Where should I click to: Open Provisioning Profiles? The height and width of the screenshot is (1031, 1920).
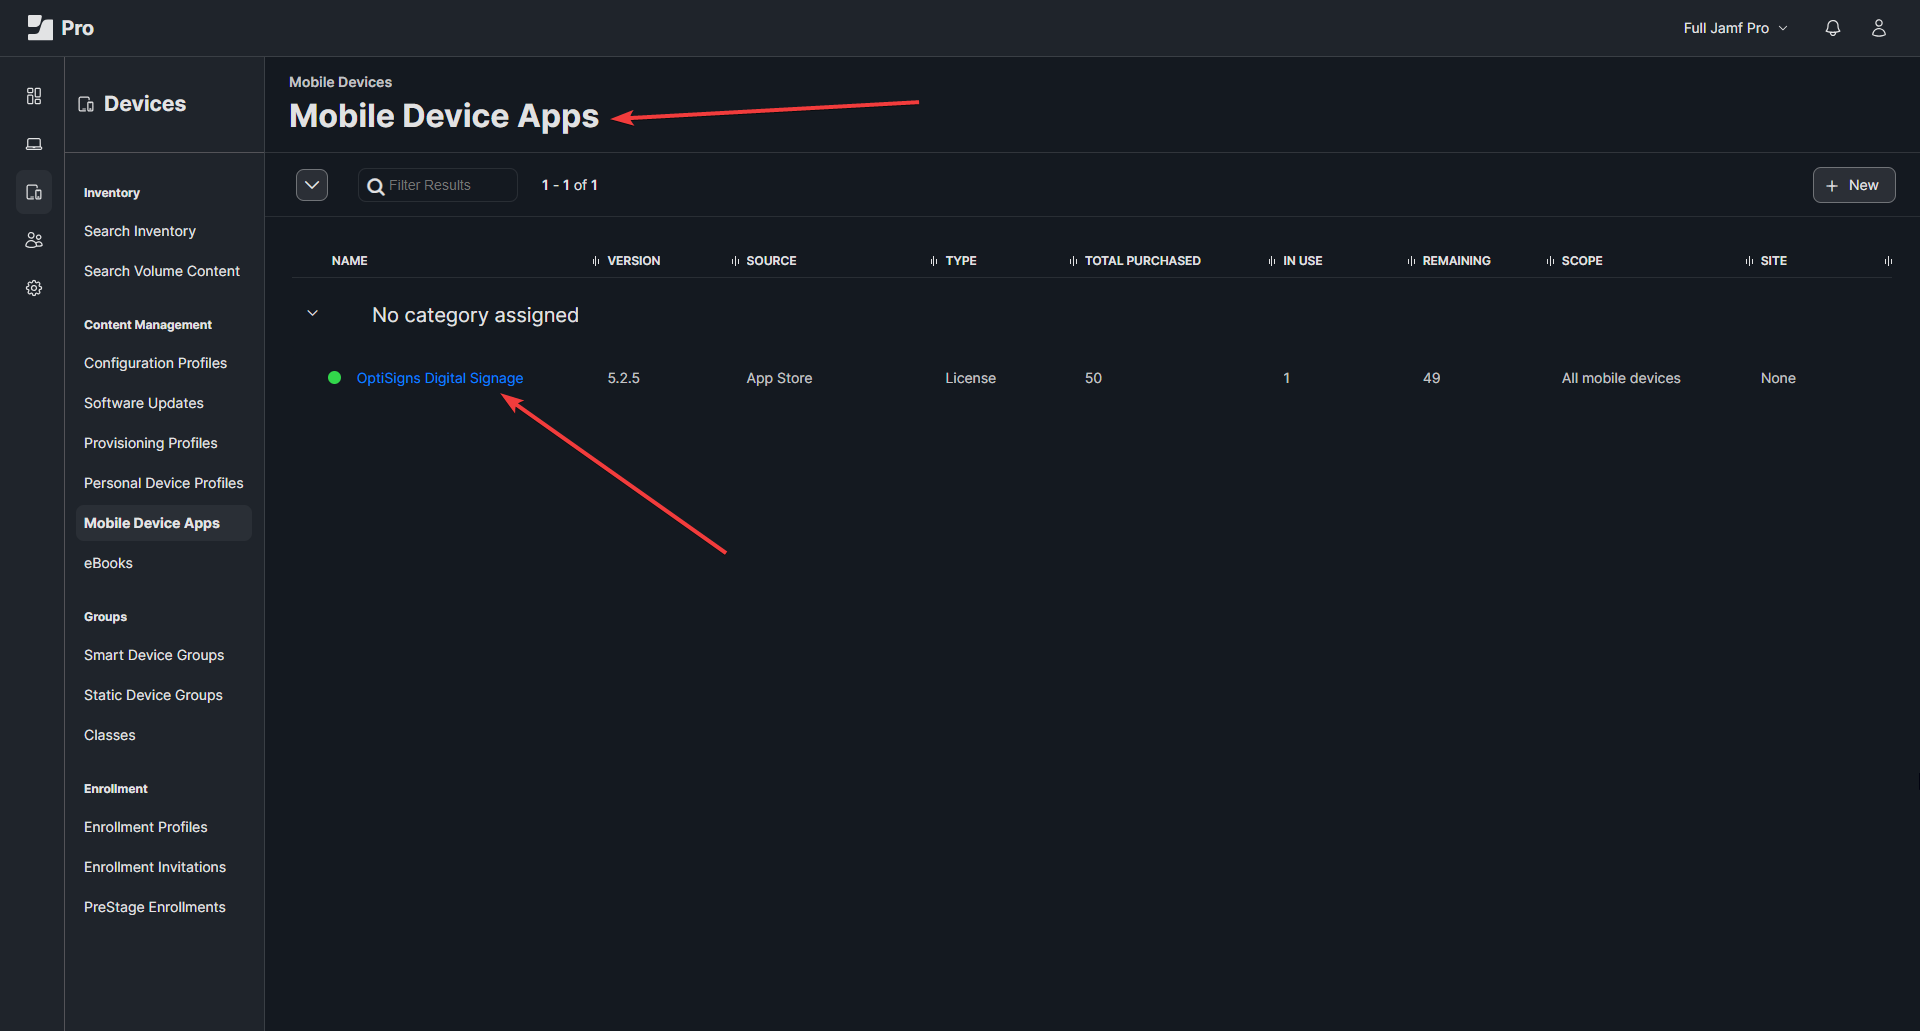click(151, 443)
